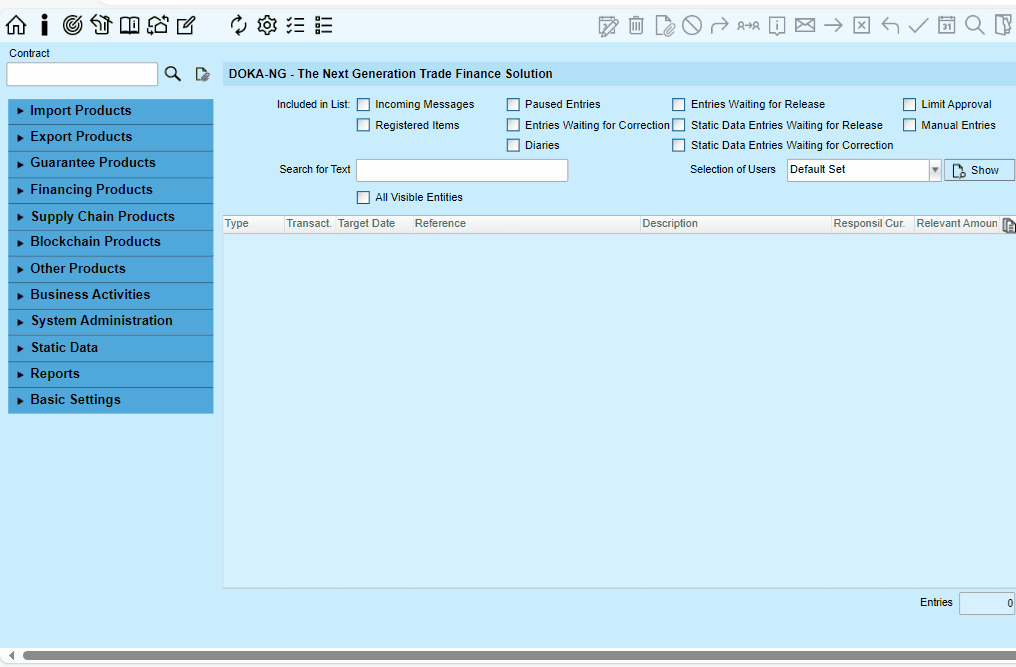Click the curved forward arrow icon
1016x667 pixels.
click(x=719, y=26)
